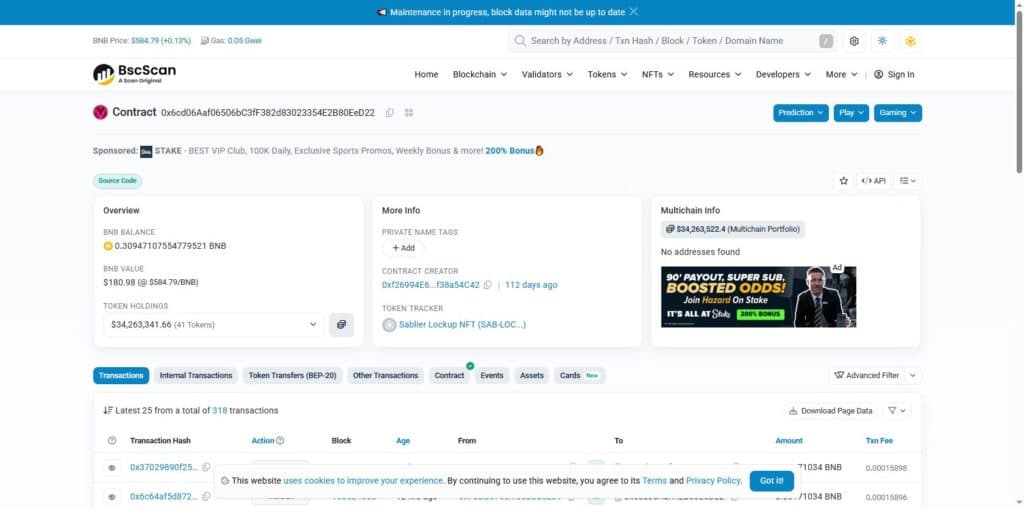Open the Terms link in cookie notice

coord(654,481)
